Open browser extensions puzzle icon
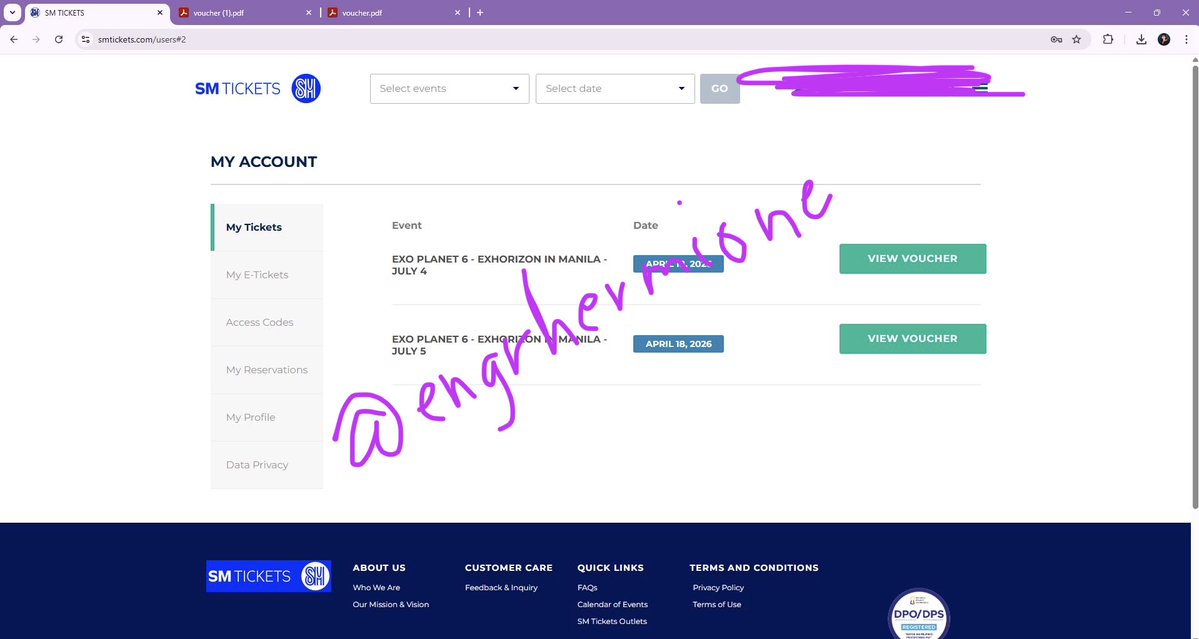Viewport: 1199px width, 639px height. tap(1107, 39)
